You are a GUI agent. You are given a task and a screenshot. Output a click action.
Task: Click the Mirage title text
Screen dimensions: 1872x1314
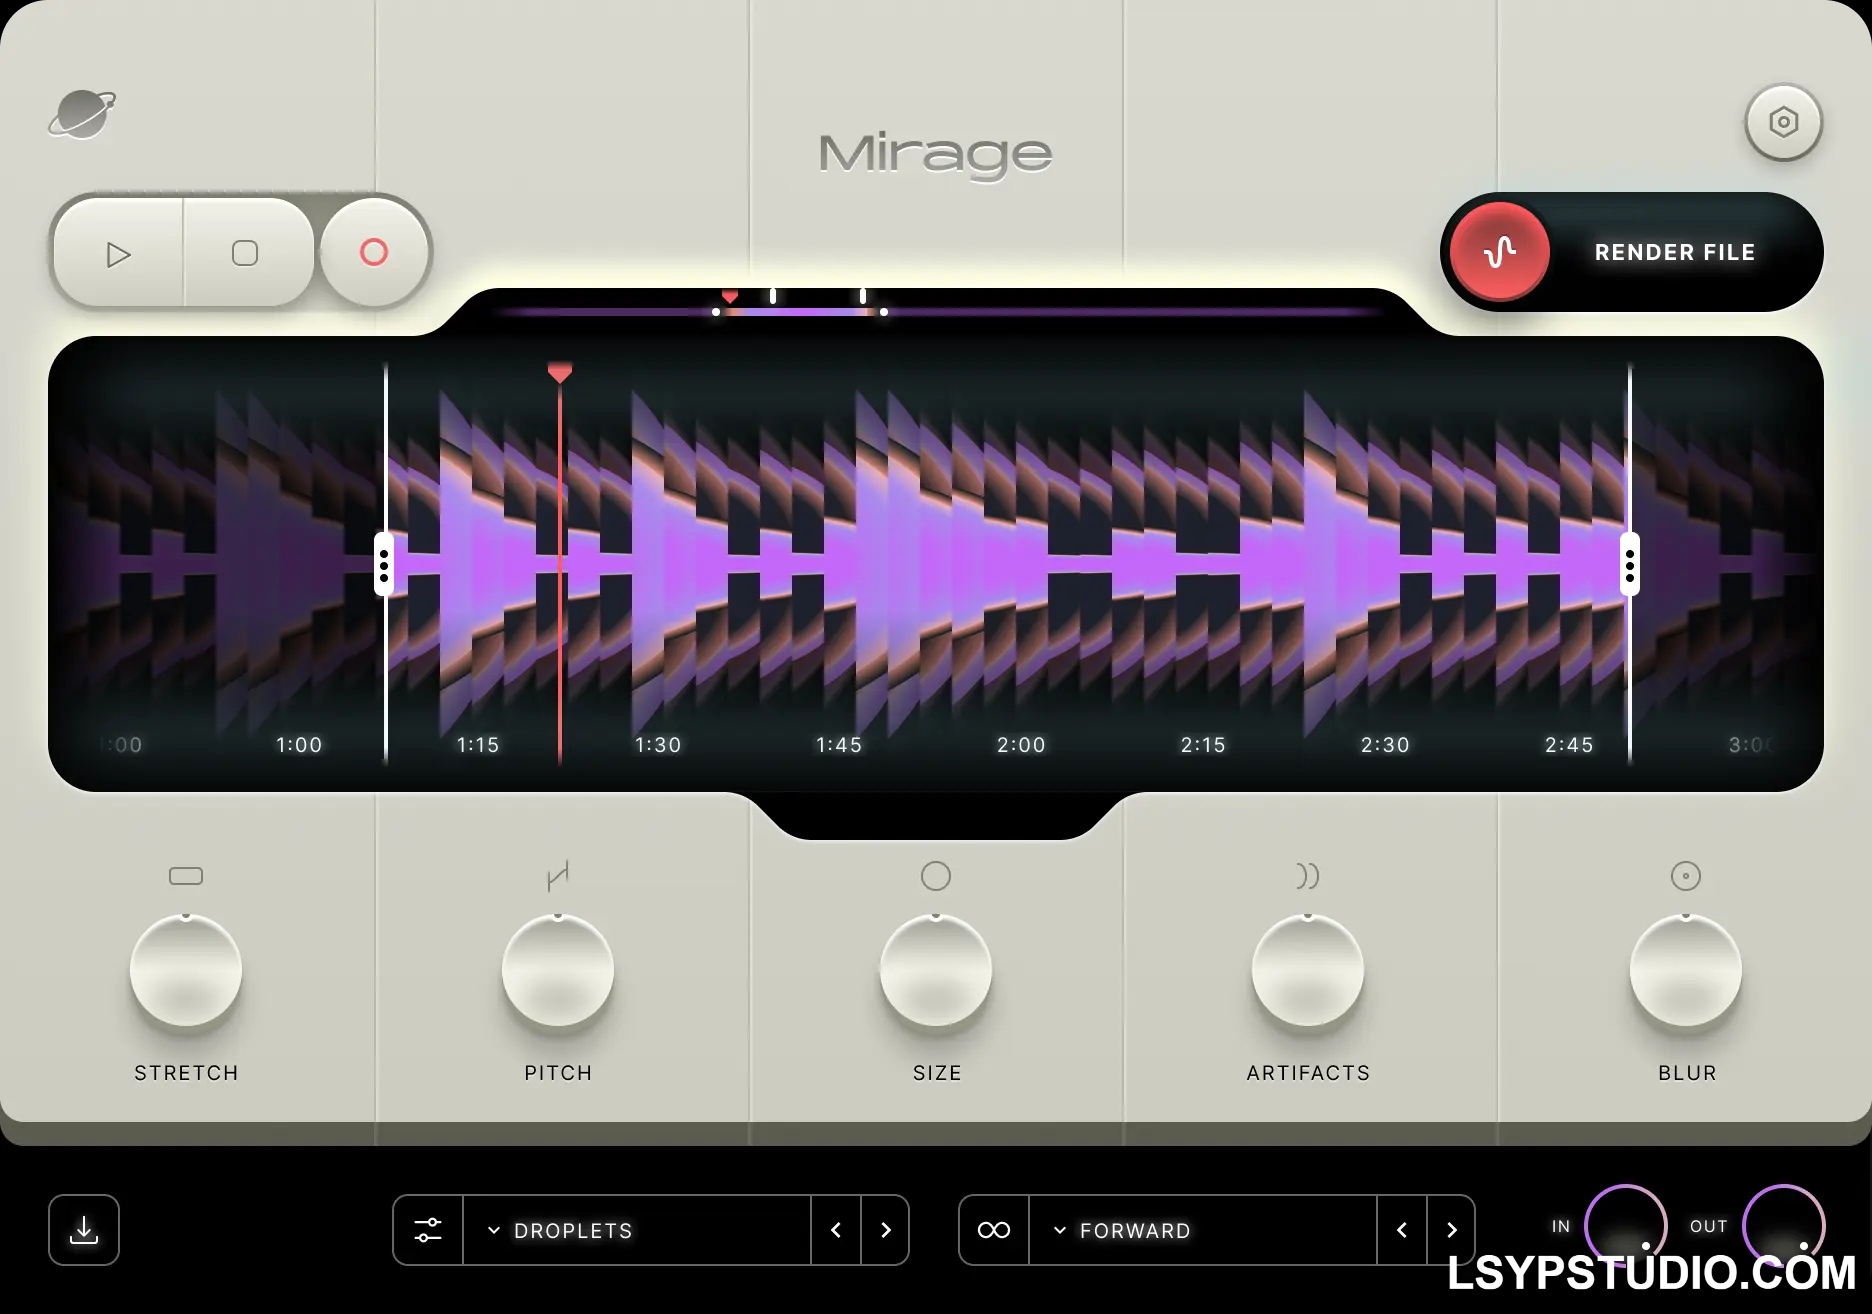(935, 156)
